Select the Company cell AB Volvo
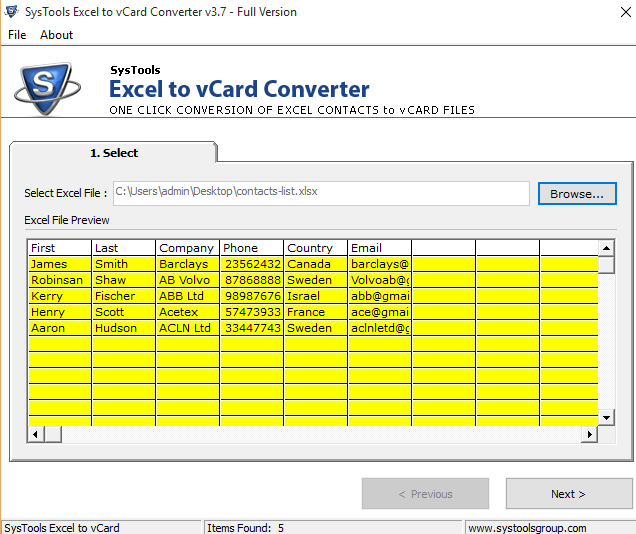Viewport: 636px width, 534px height. pyautogui.click(x=187, y=280)
